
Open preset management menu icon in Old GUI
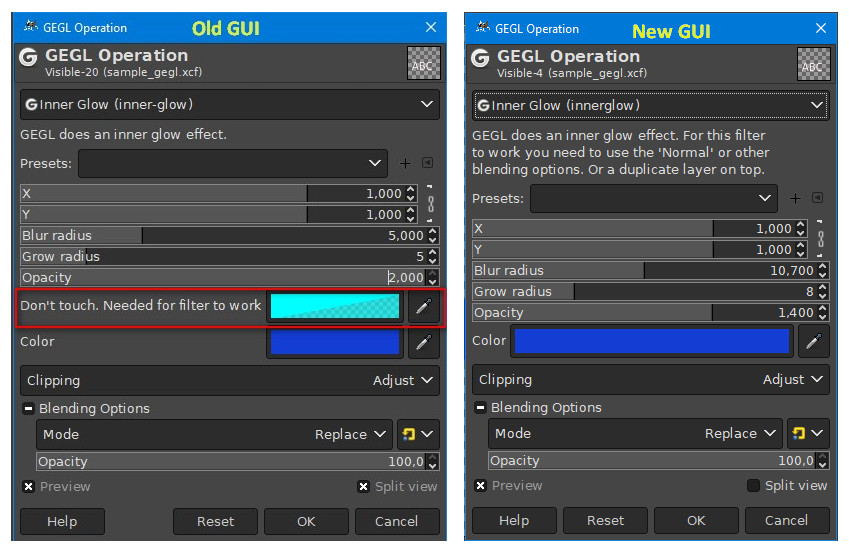tap(427, 162)
